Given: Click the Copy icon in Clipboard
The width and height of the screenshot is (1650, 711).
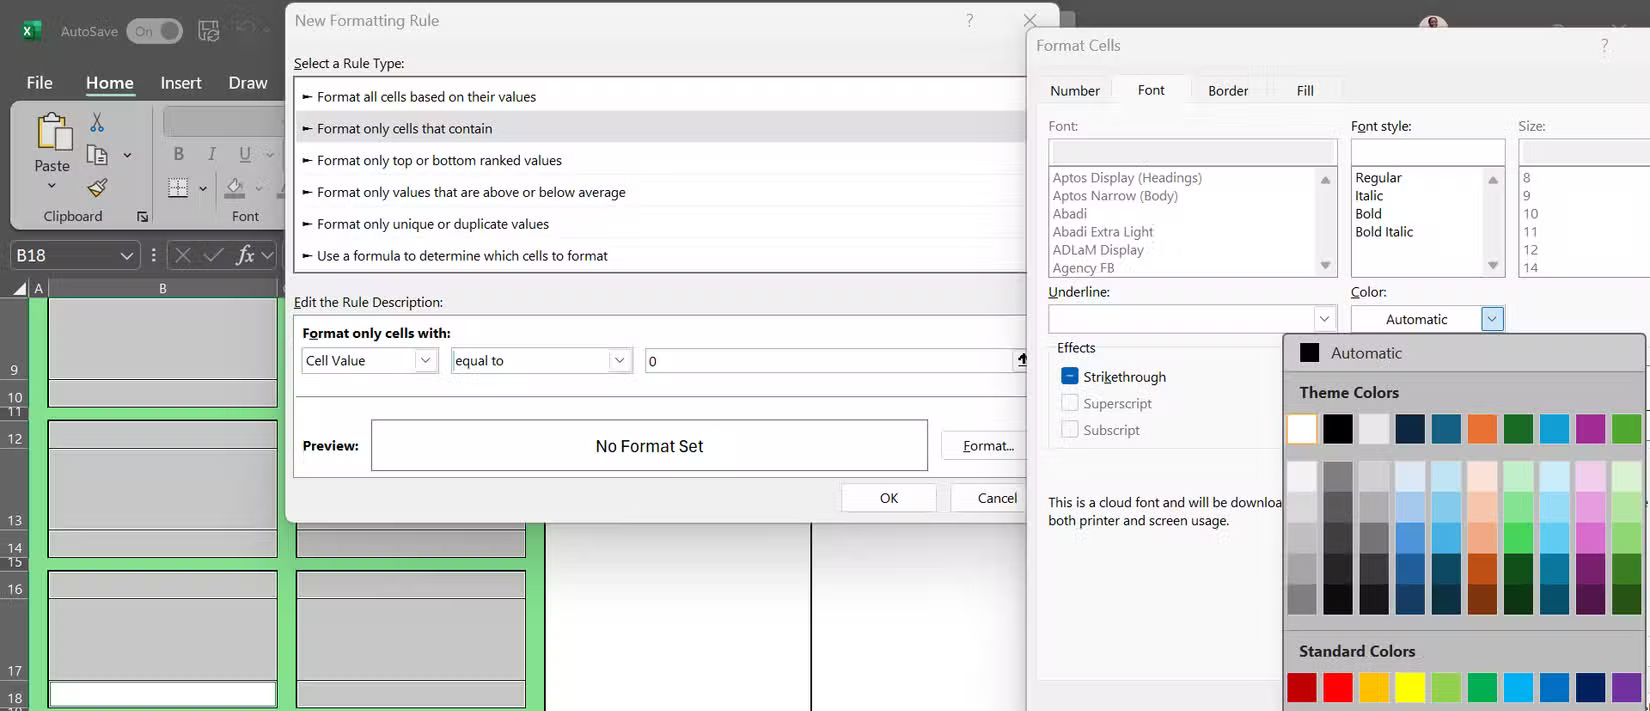Looking at the screenshot, I should tap(97, 155).
